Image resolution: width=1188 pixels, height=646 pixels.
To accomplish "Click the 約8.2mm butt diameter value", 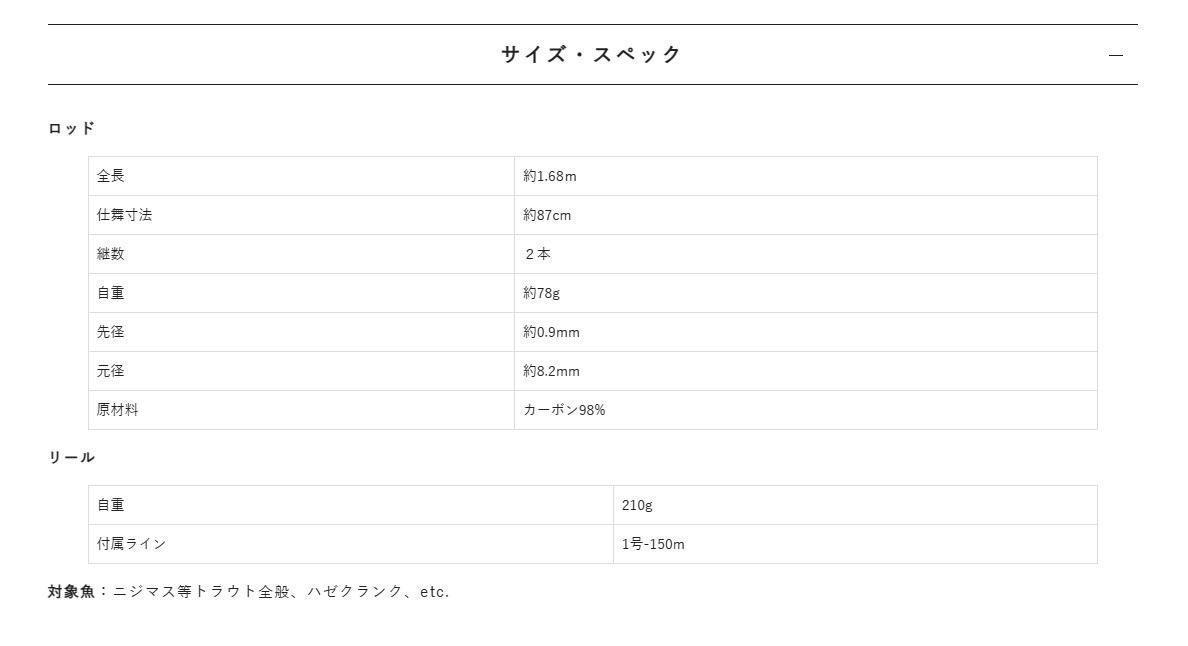I will point(551,371).
